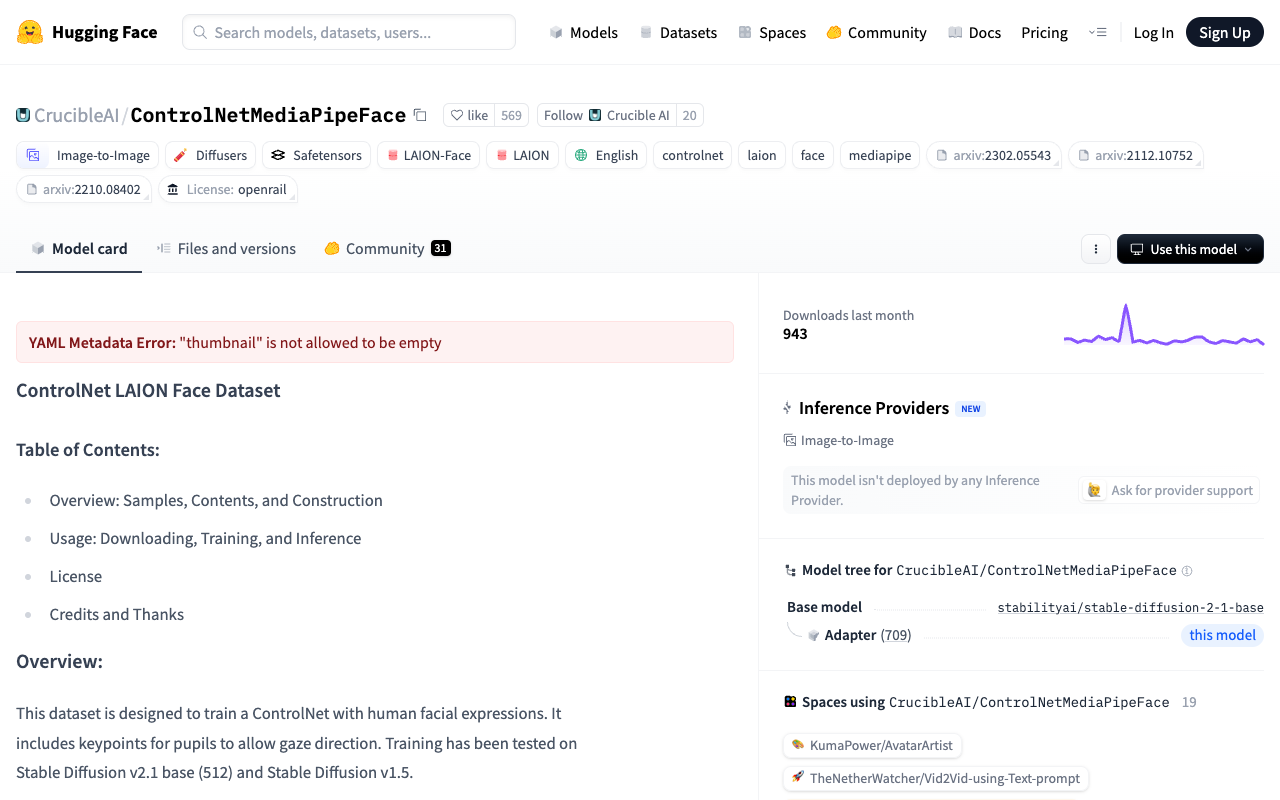Focus the search models and datasets field
Viewport: 1280px width, 800px height.
click(349, 32)
